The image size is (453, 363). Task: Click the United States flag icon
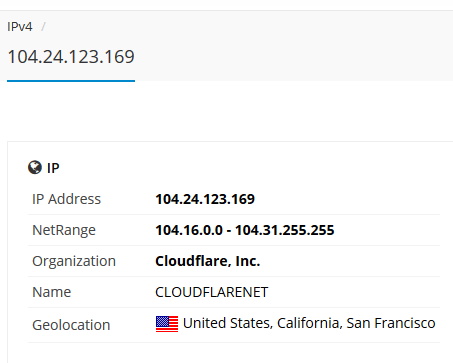click(x=167, y=324)
